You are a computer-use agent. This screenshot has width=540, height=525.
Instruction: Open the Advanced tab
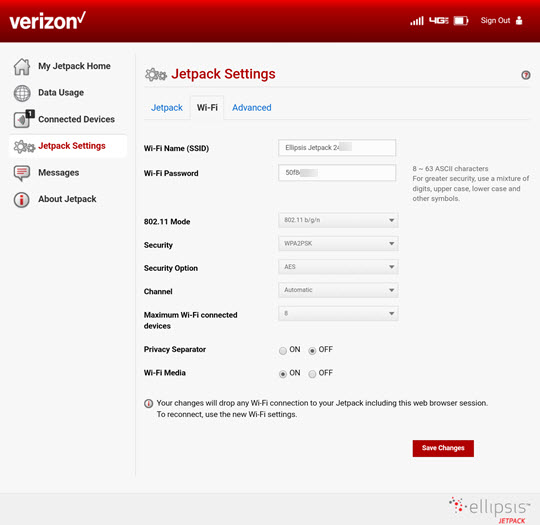point(251,108)
